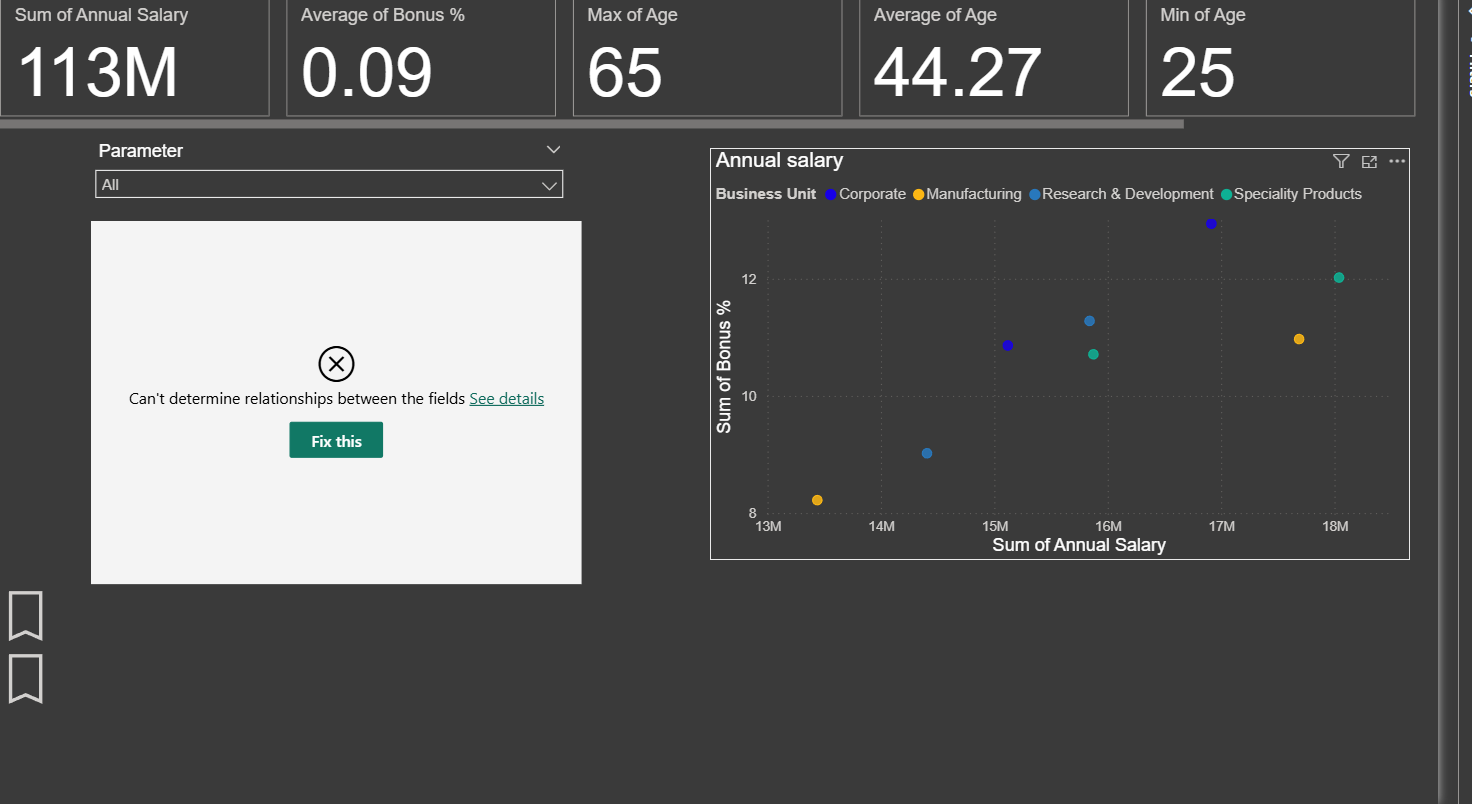Screen dimensions: 1472x804
Task: Click the filter icon on Annual salary chart
Action: (1341, 161)
